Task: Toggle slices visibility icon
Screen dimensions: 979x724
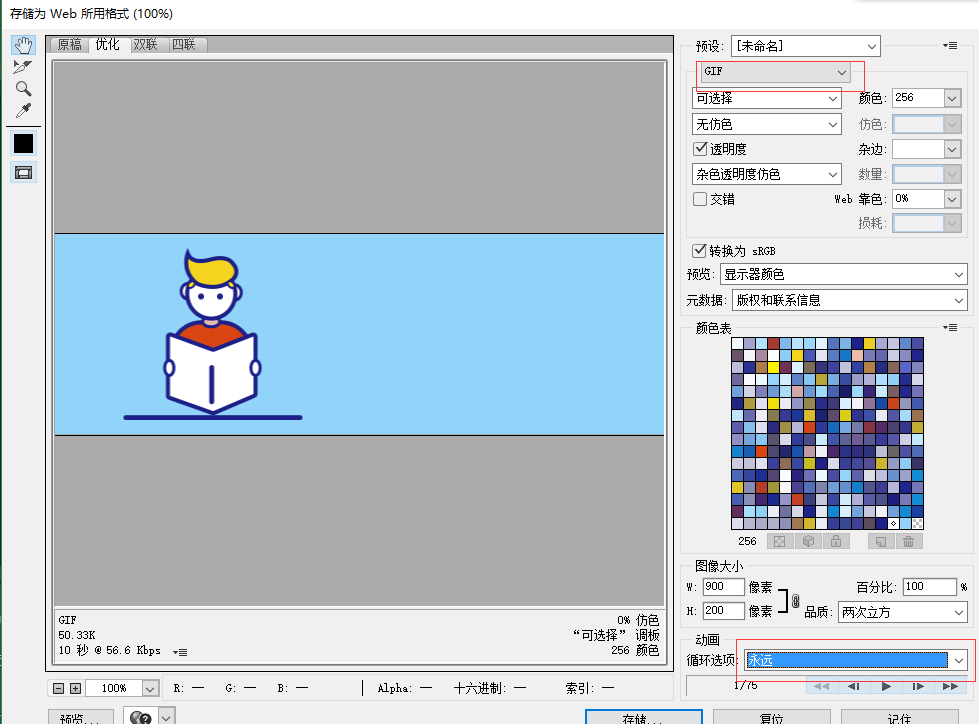Action: coord(23,172)
